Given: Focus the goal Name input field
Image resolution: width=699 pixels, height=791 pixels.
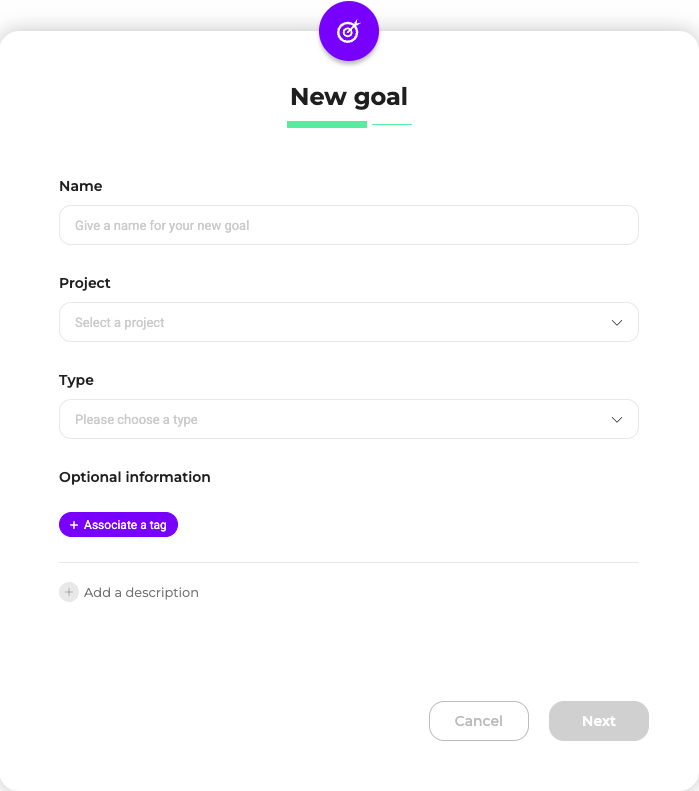Looking at the screenshot, I should pos(348,225).
